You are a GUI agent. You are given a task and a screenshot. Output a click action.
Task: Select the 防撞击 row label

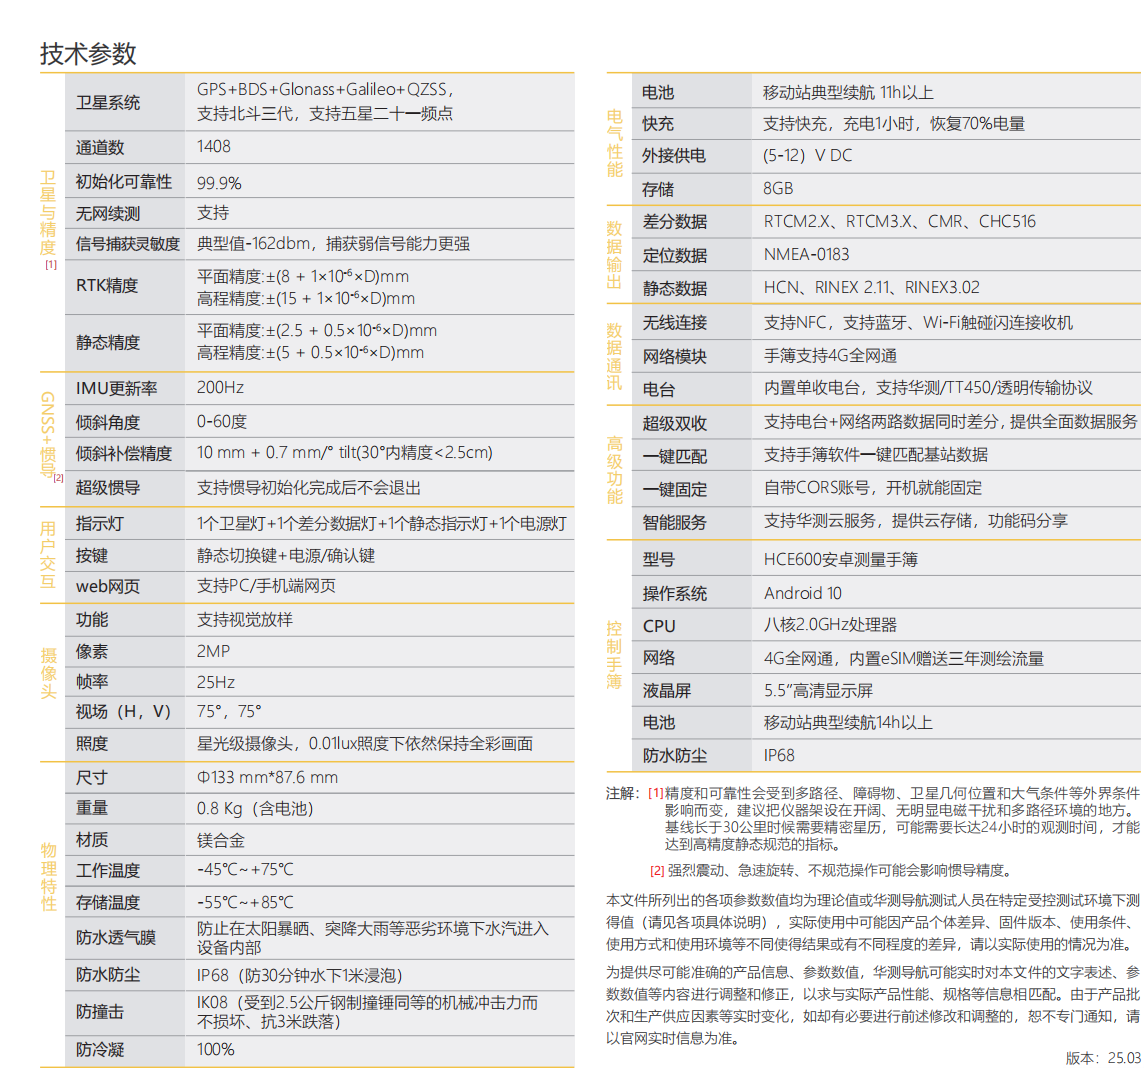point(100,1012)
